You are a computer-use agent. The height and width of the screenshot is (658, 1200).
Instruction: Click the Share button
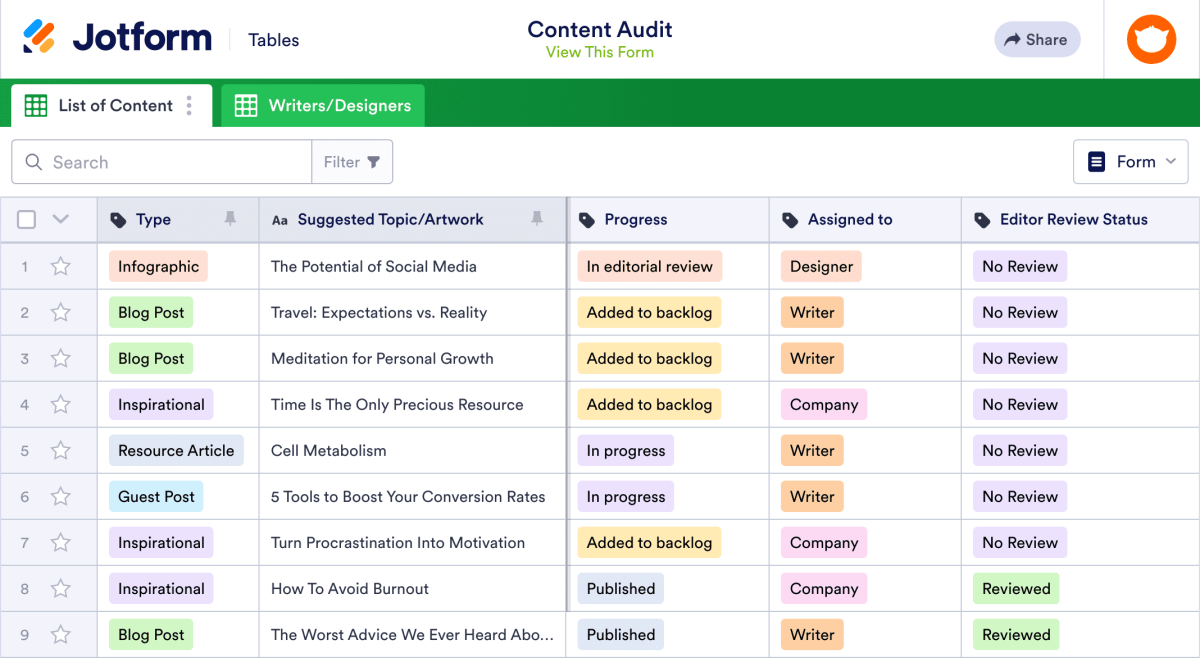click(x=1036, y=40)
